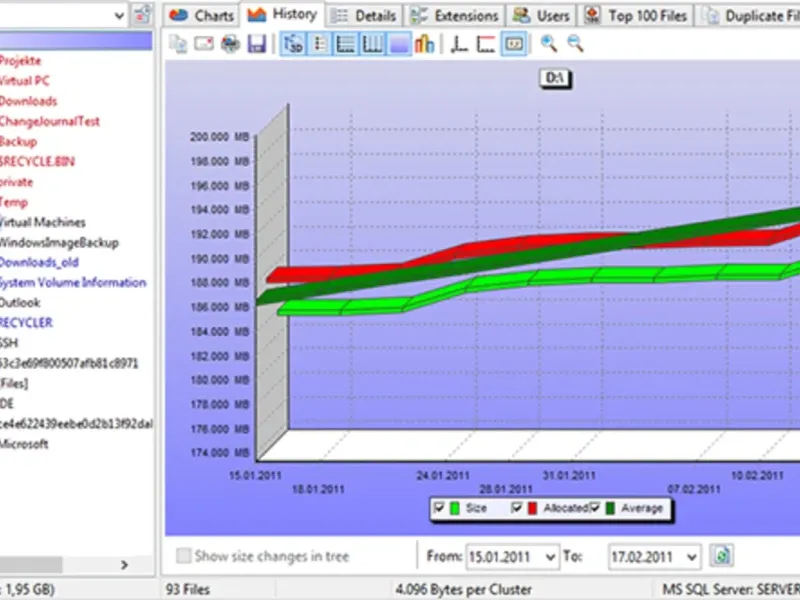Click the icon beside the drive dropdown
The image size is (800, 600).
click(142, 15)
